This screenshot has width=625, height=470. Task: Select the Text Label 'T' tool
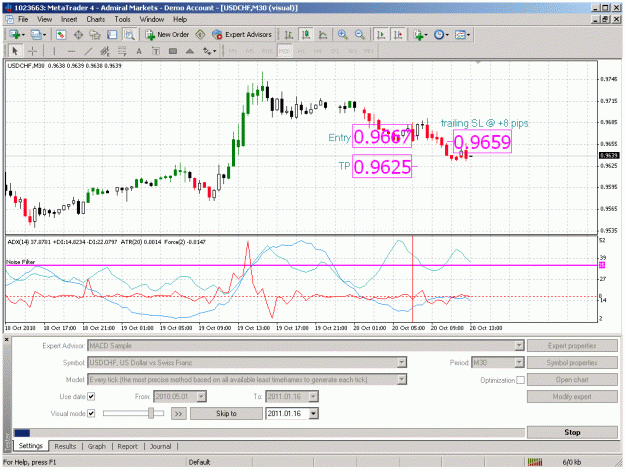point(156,51)
